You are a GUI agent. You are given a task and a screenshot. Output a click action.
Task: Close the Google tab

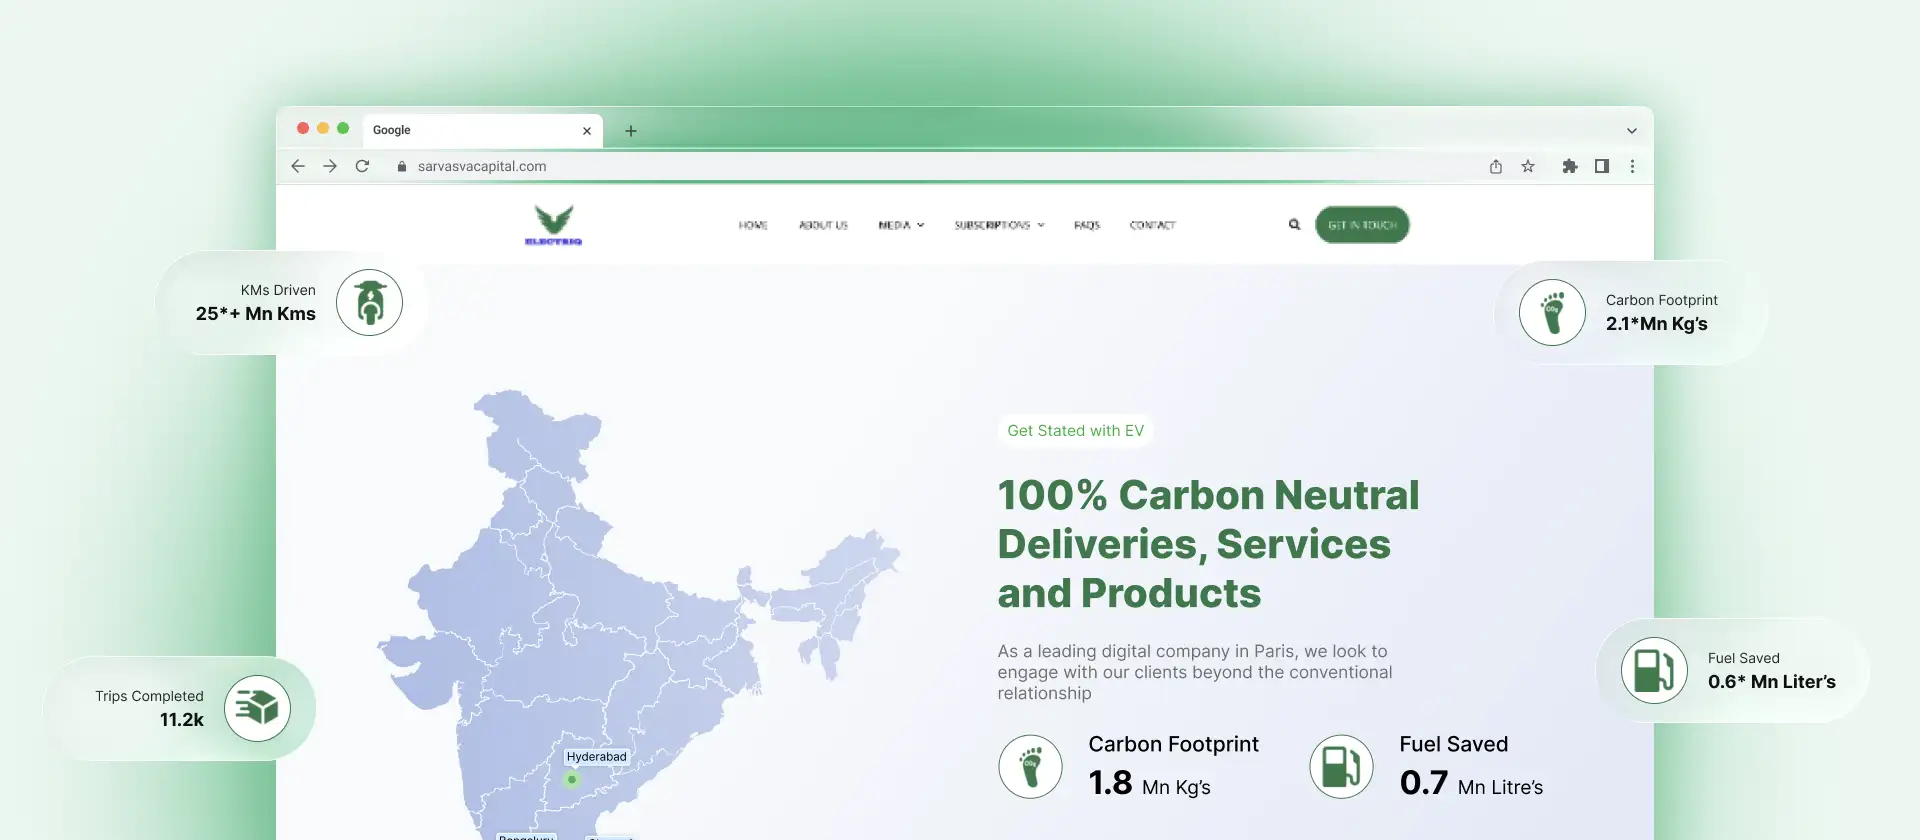(x=587, y=131)
